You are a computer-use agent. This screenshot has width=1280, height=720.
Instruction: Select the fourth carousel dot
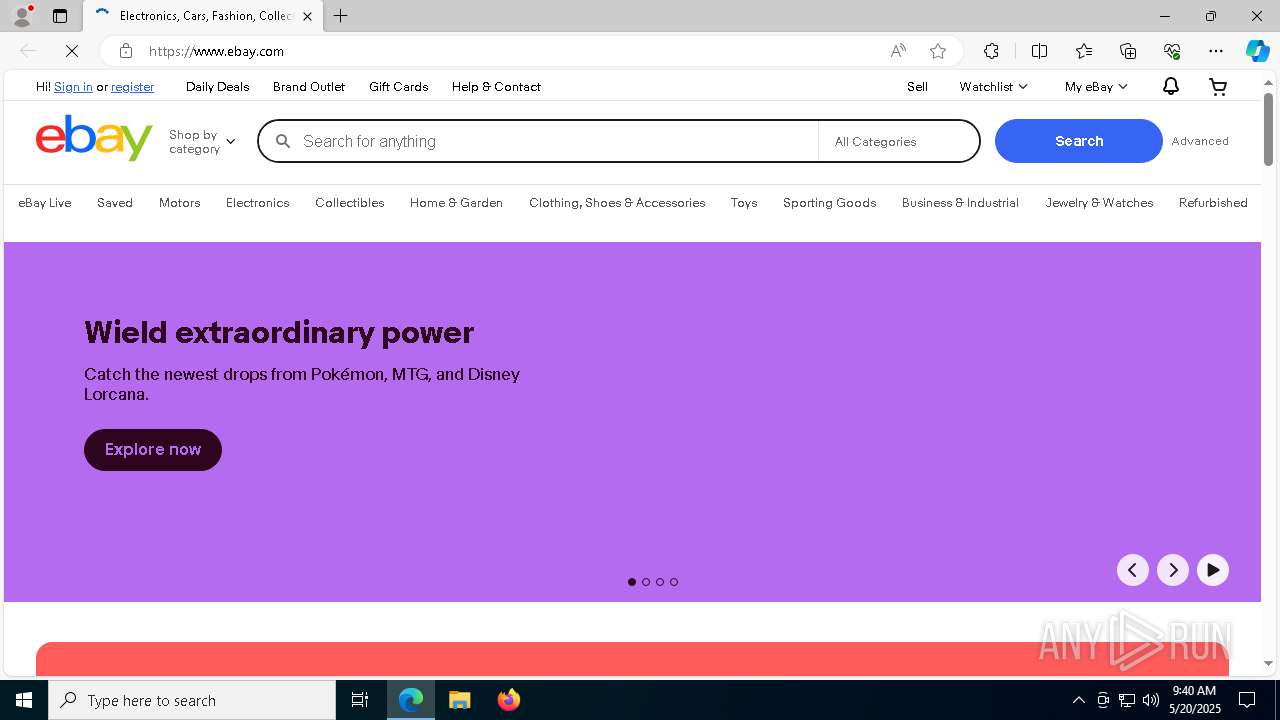click(674, 582)
